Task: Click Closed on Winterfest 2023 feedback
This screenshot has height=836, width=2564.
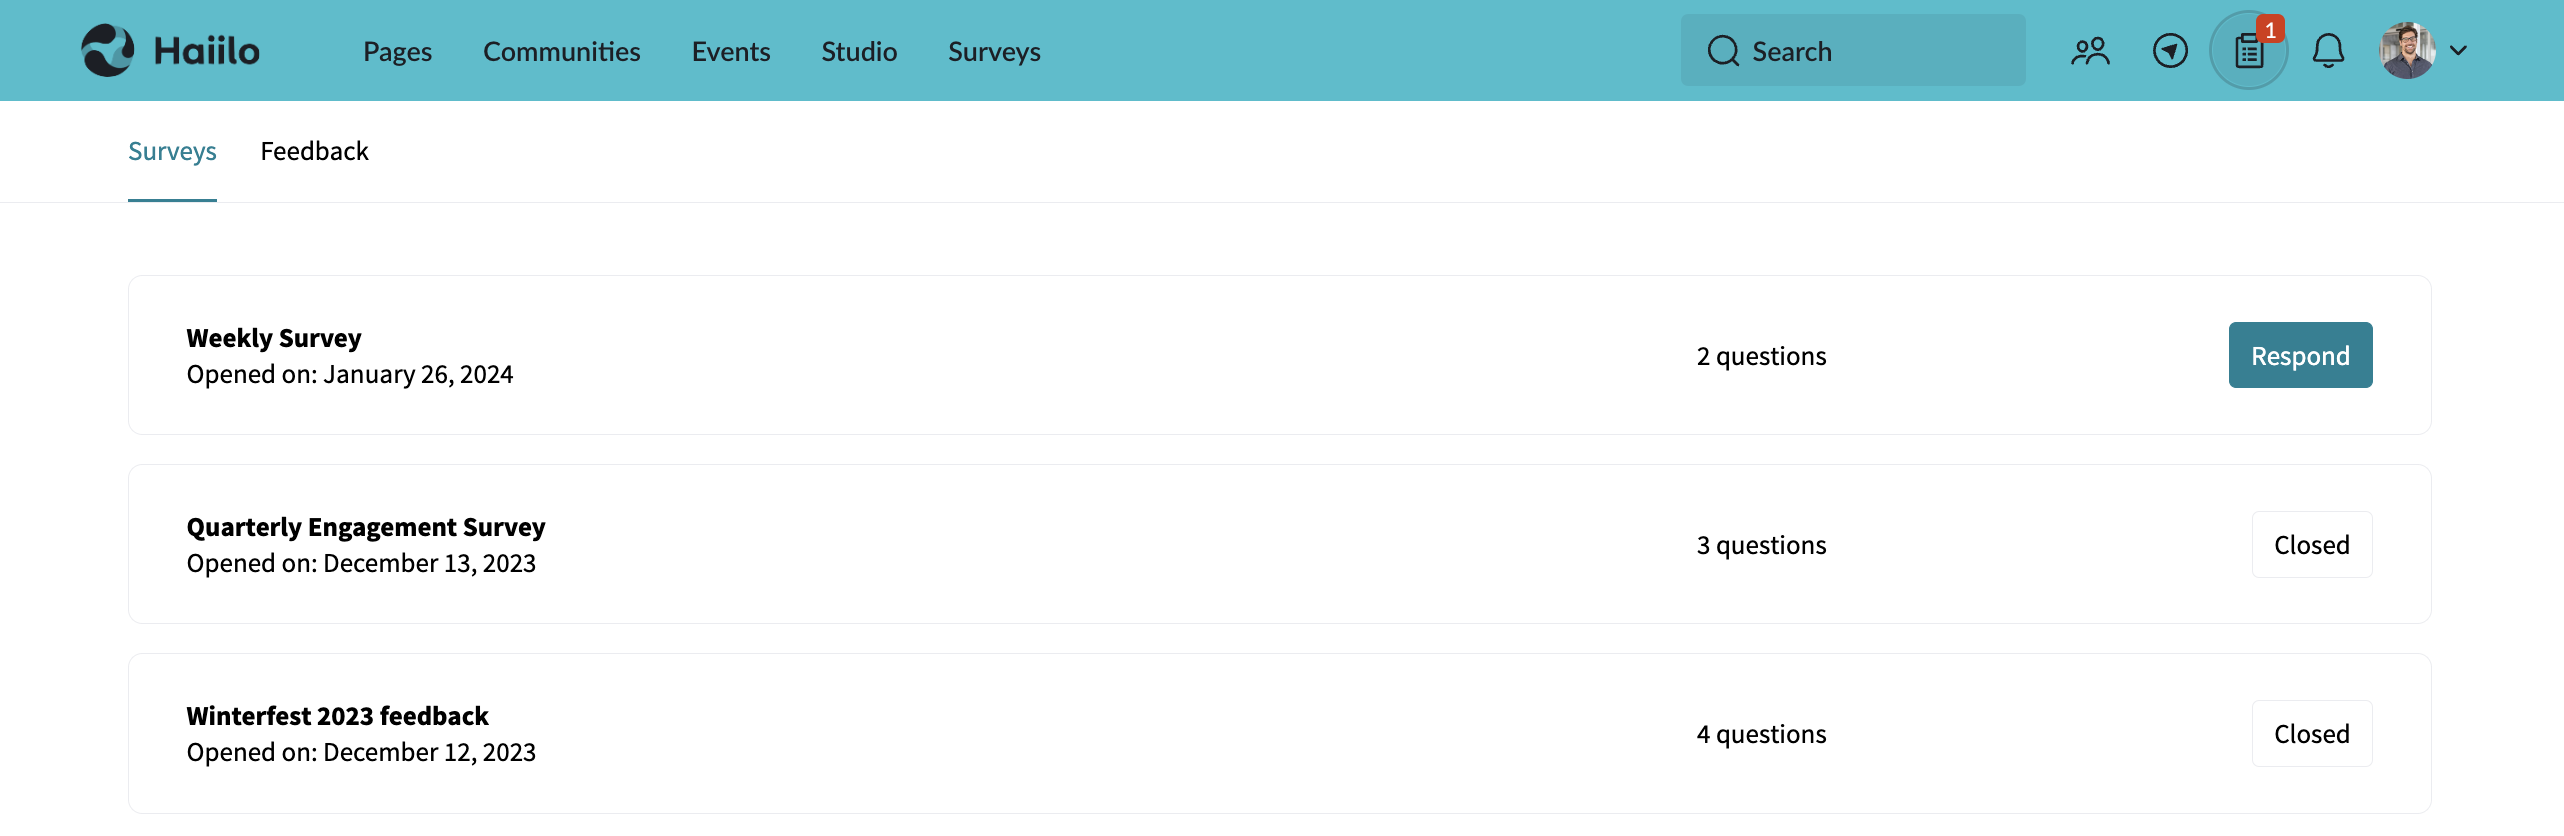Action: [x=2311, y=733]
